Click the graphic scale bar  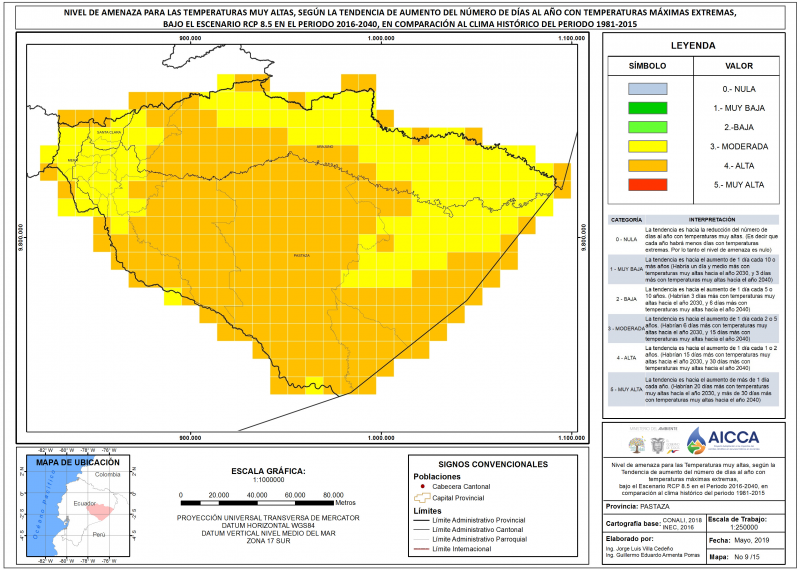tap(257, 503)
